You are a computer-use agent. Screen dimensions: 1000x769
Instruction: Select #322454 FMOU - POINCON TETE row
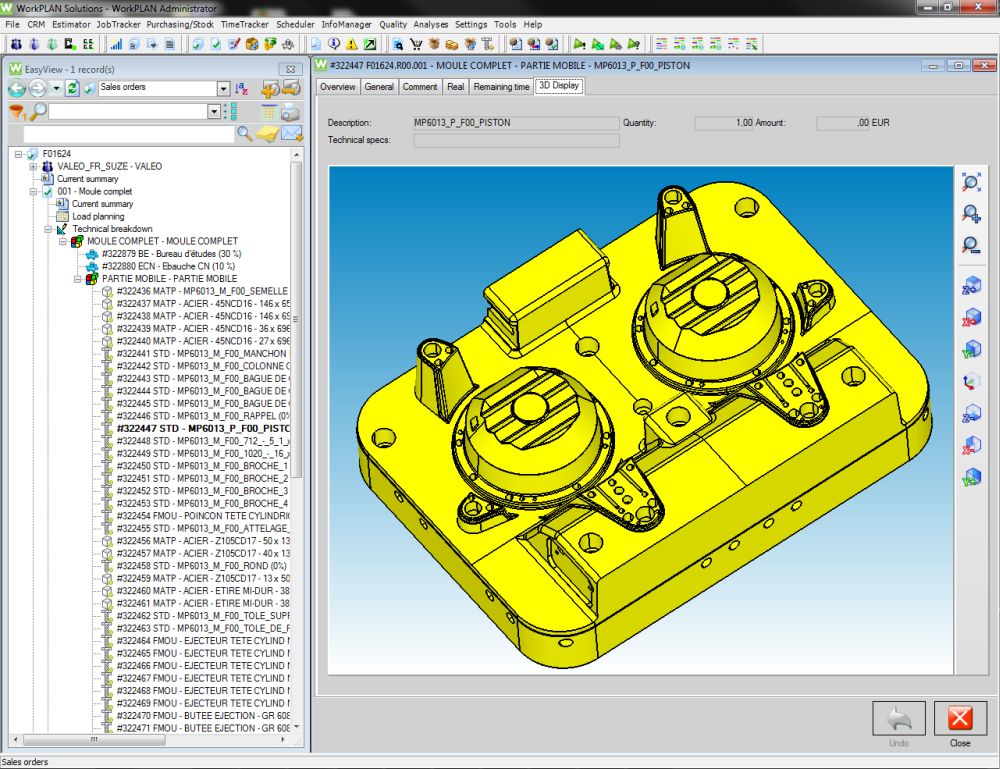203,516
